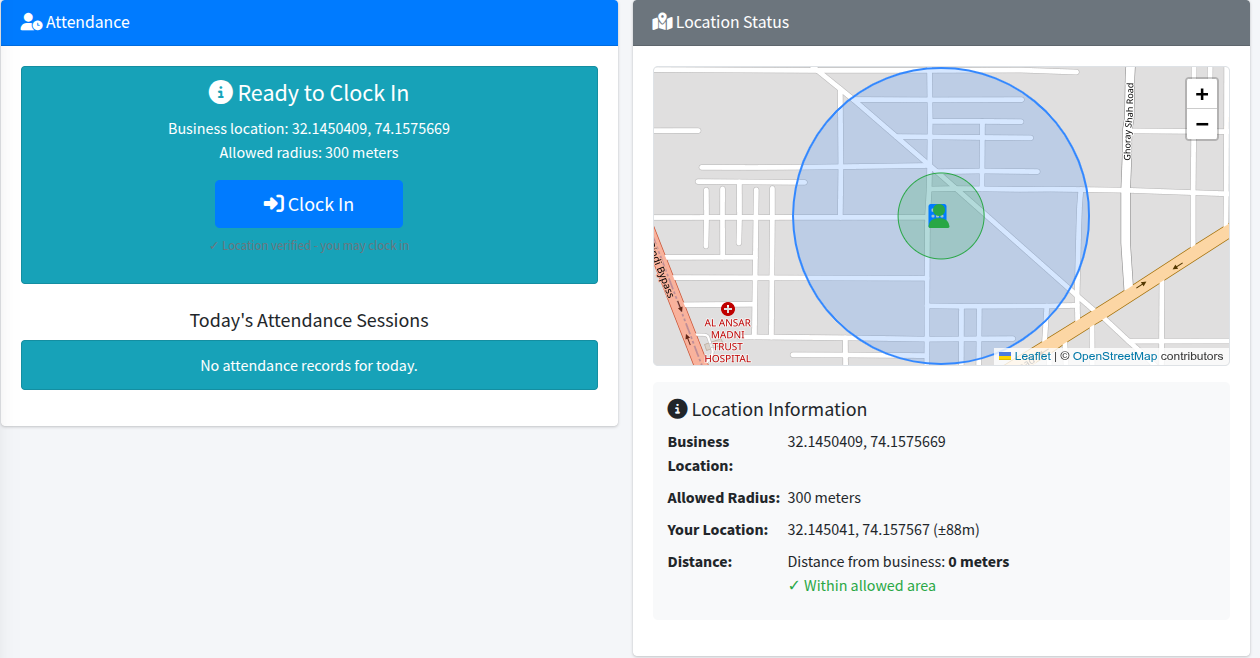Screen dimensions: 1260x658
Task: Click the info icon next to Location Information
Action: click(677, 409)
